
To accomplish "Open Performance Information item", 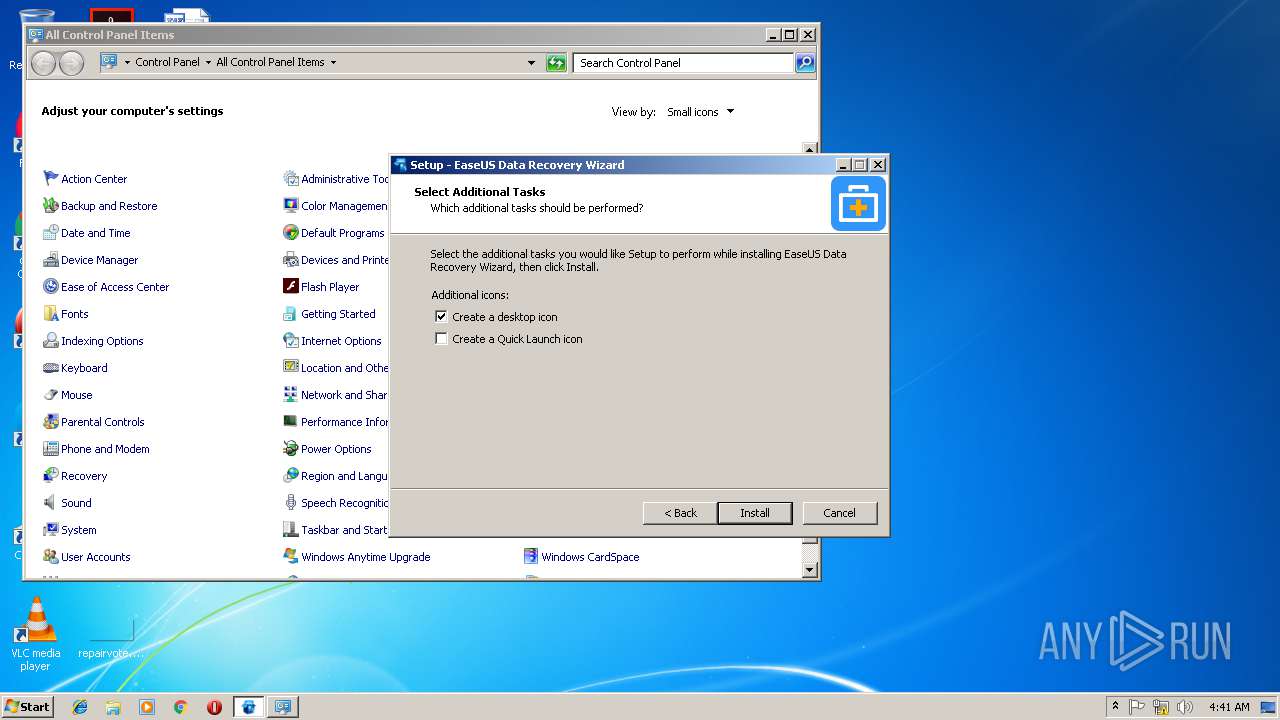I will coord(335,422).
